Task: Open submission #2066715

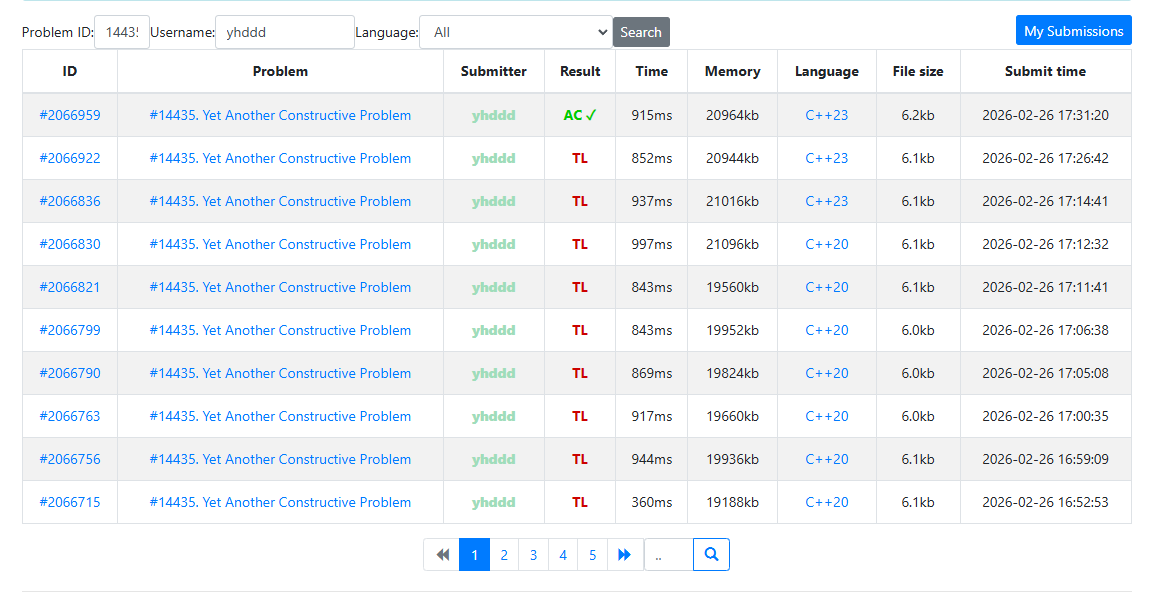Action: (70, 502)
